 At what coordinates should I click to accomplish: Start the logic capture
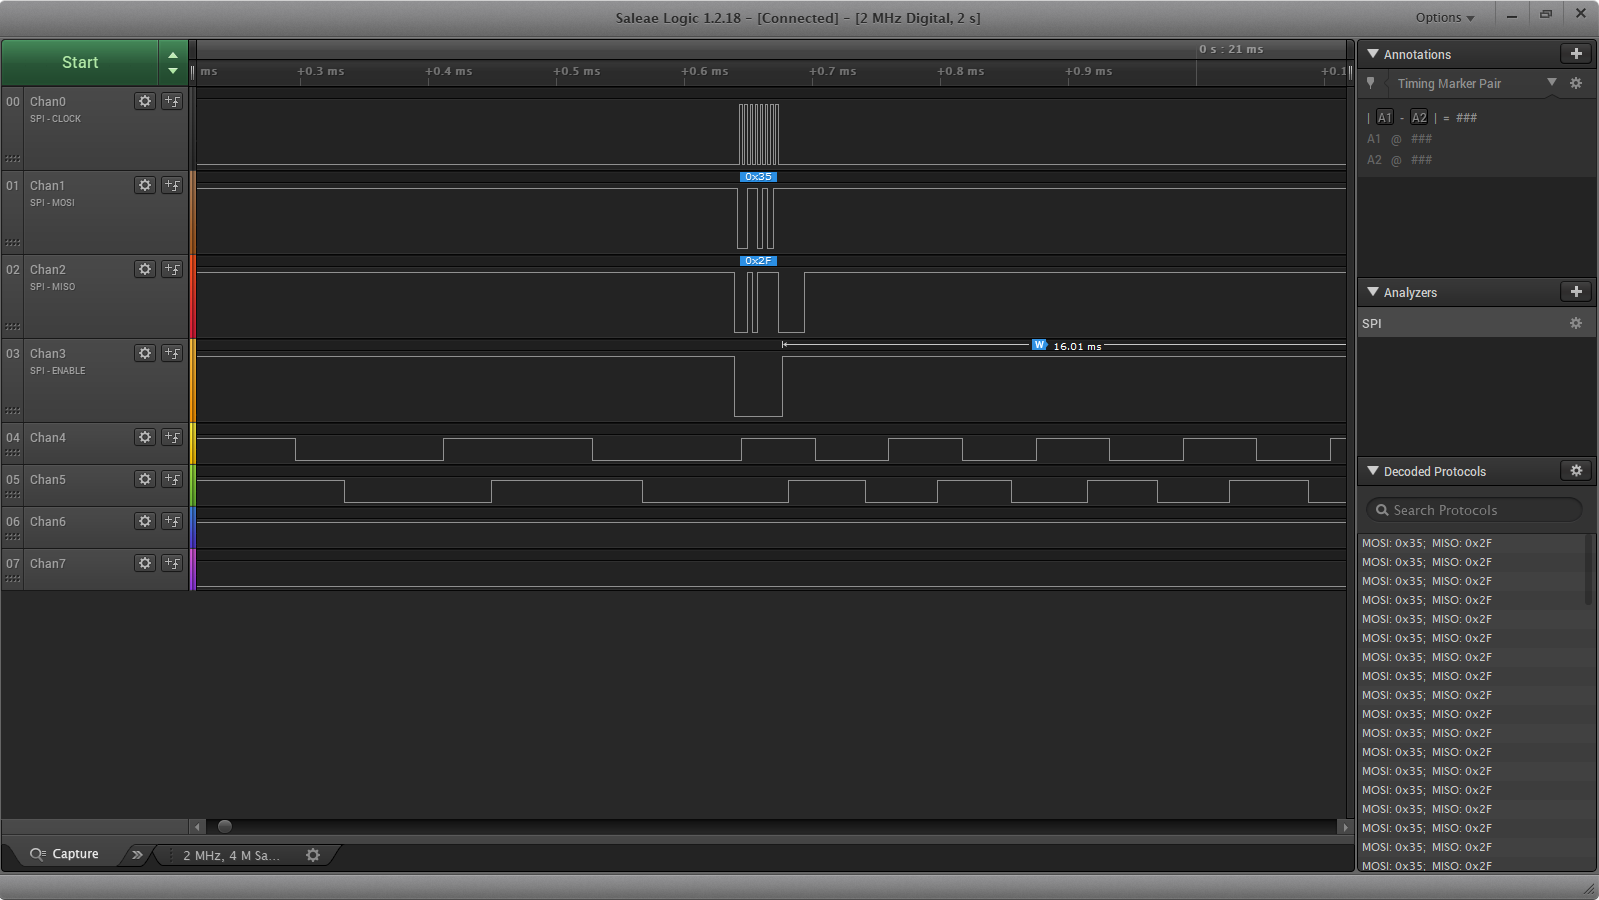[80, 62]
